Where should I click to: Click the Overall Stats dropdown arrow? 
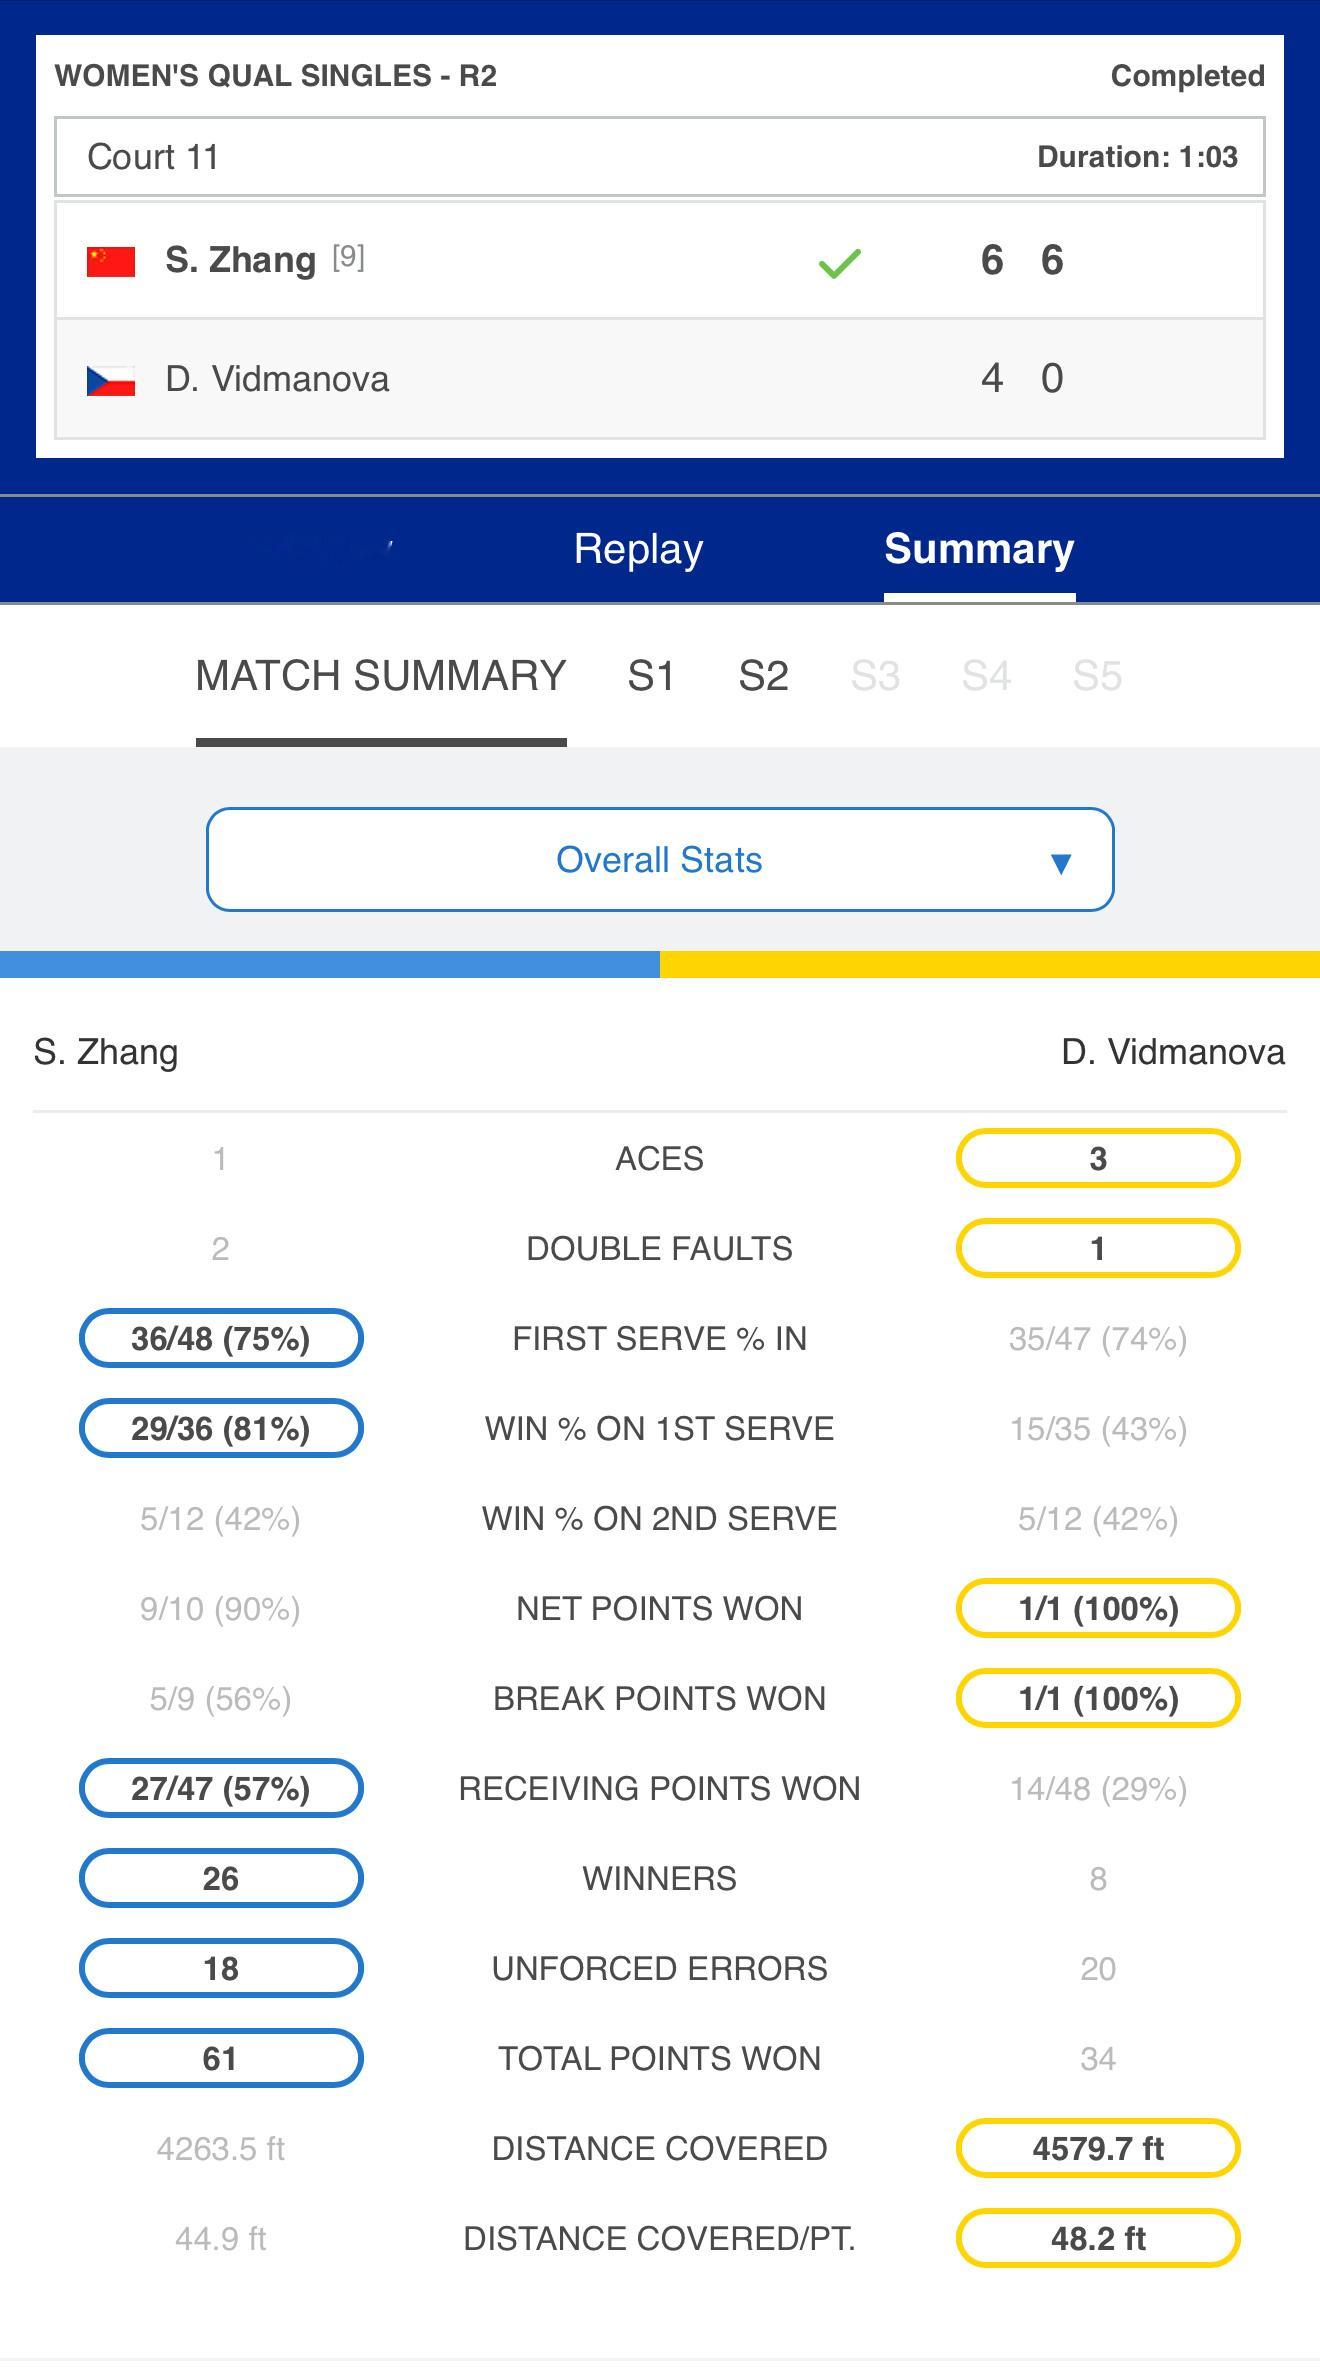click(1061, 862)
